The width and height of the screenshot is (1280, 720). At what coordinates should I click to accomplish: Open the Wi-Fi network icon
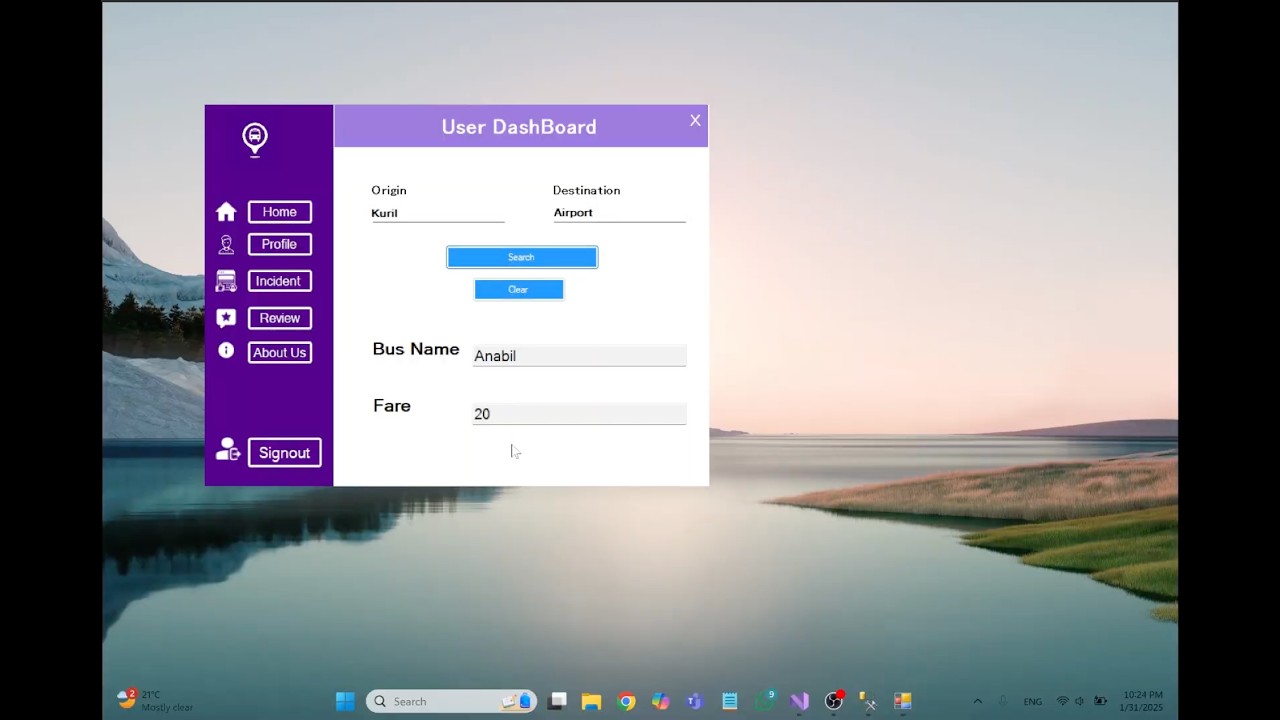1063,701
